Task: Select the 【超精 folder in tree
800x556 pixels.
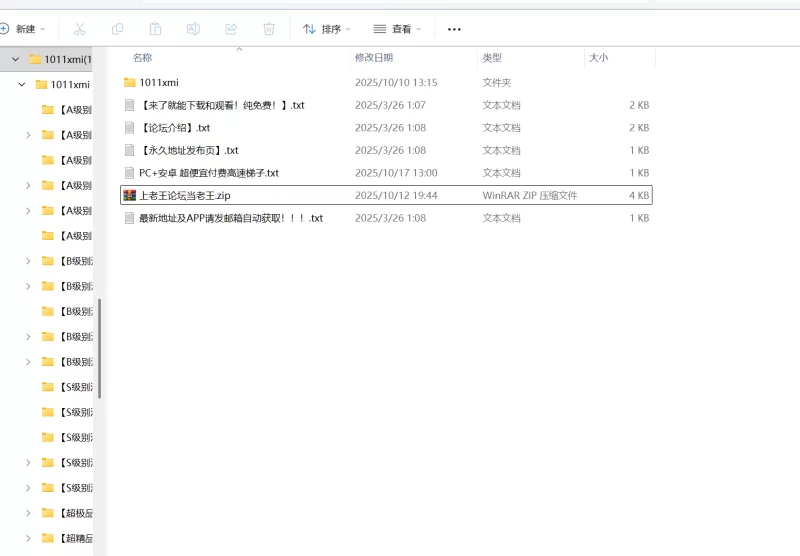Action: 77,538
